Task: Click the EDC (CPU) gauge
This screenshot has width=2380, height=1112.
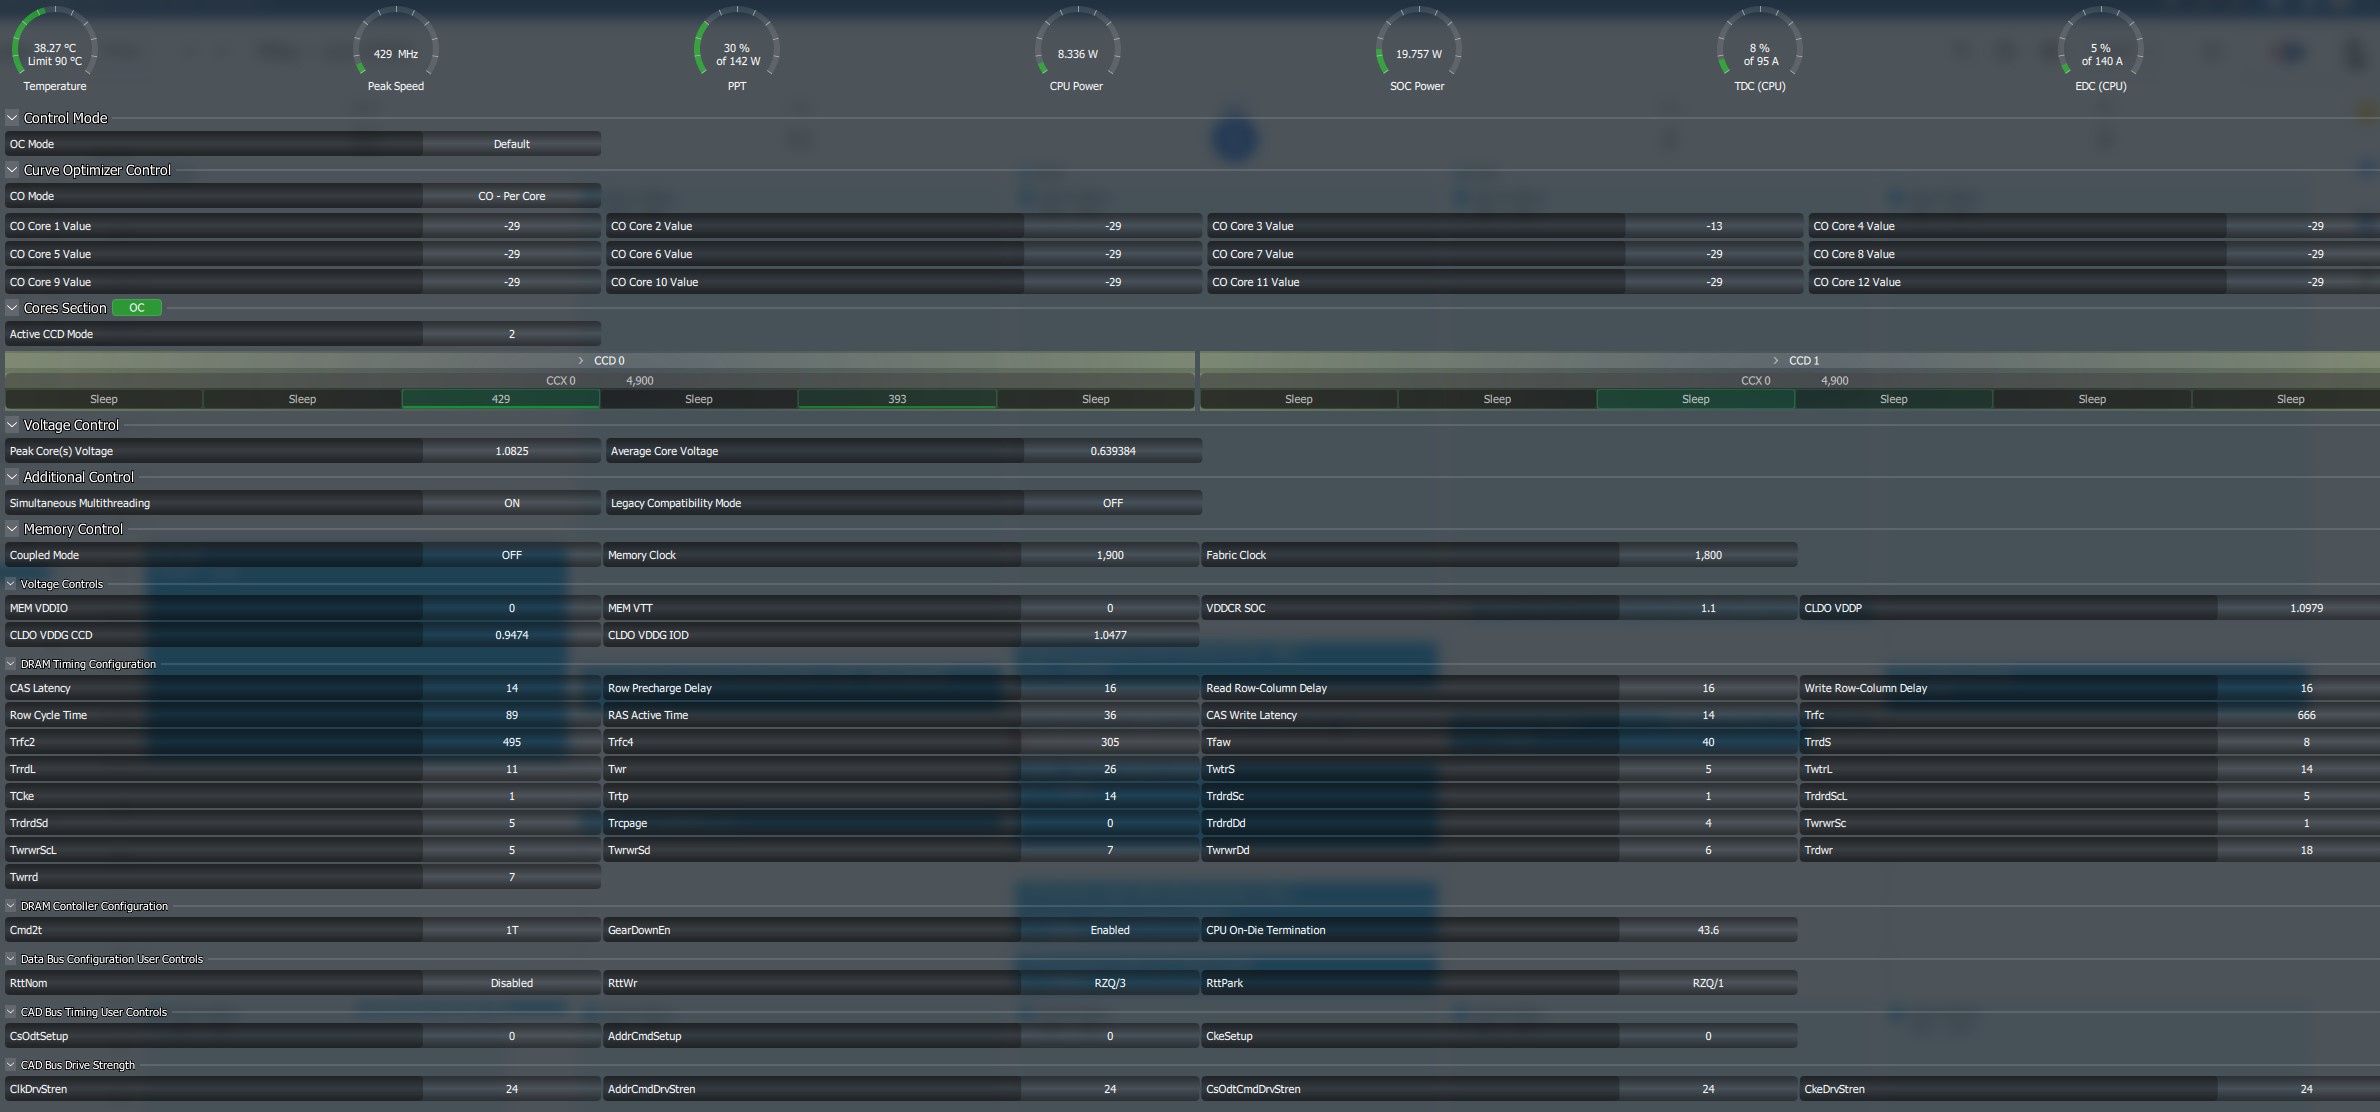Action: click(x=2100, y=52)
